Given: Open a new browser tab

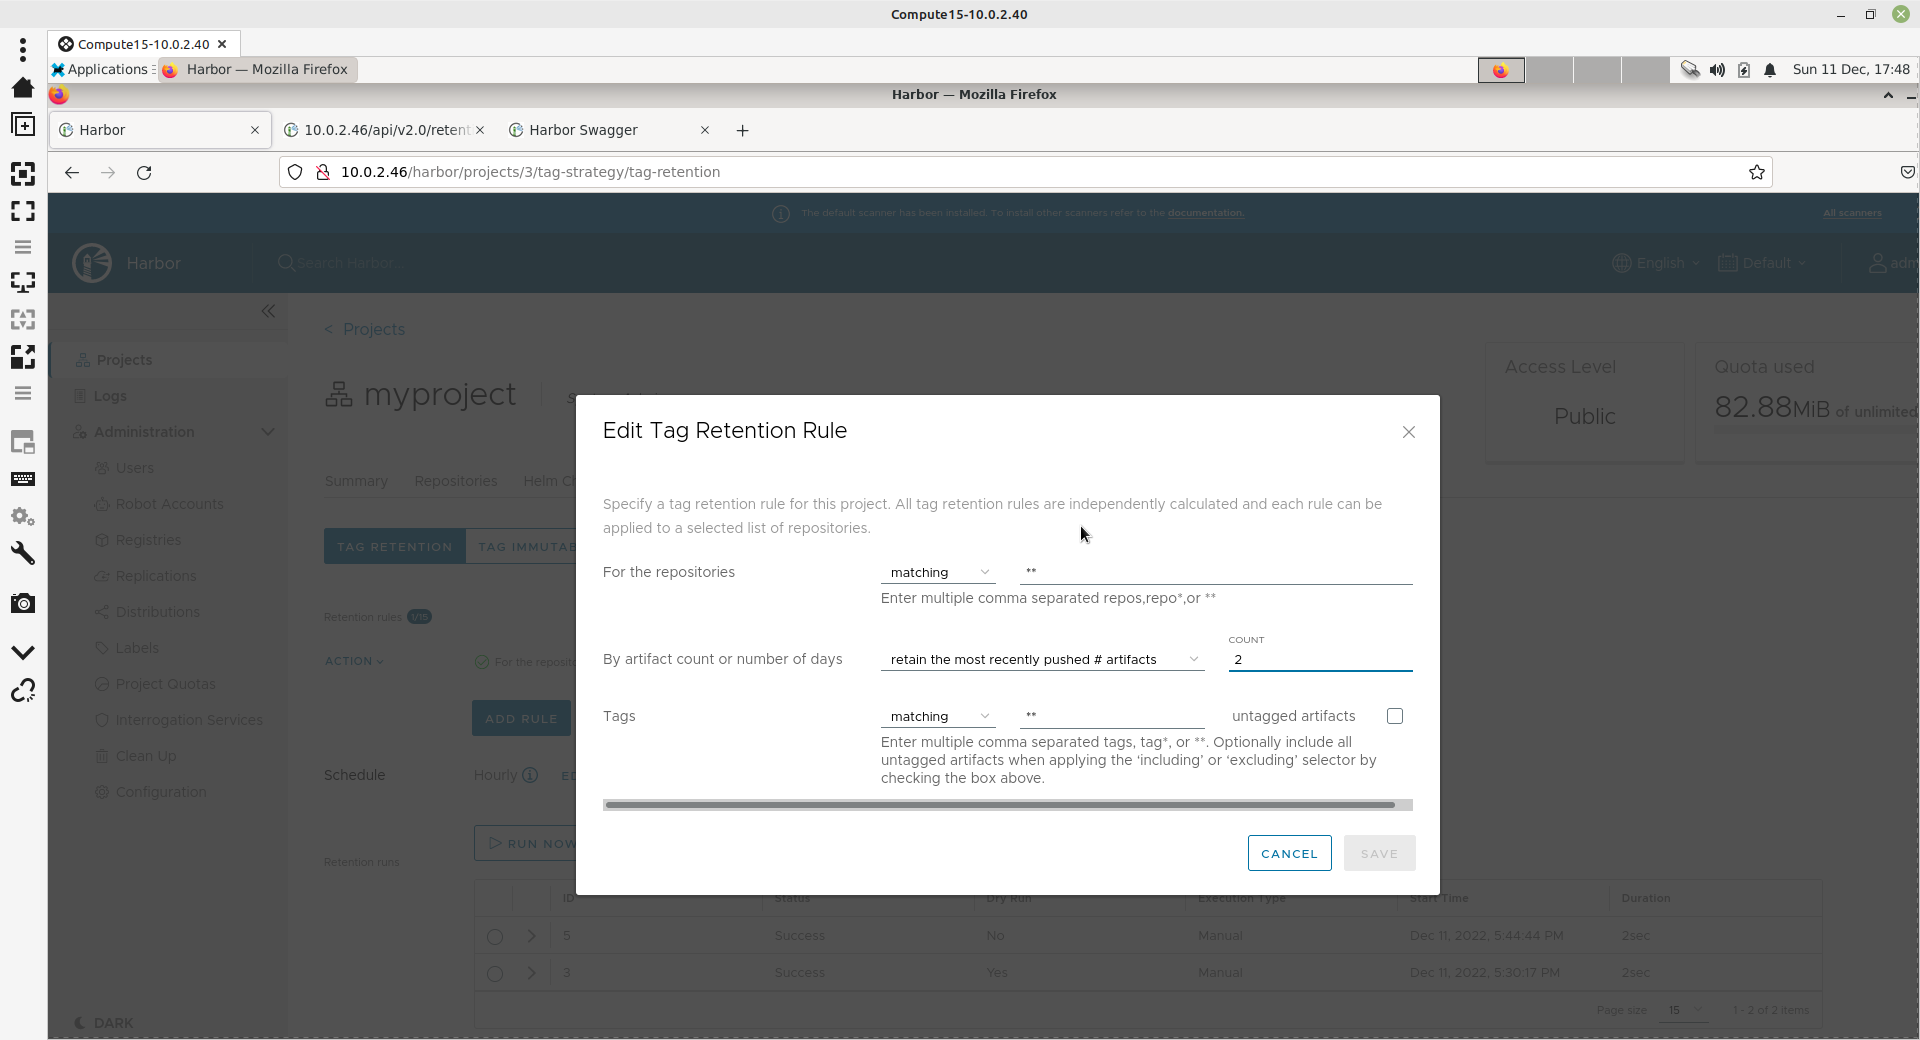Looking at the screenshot, I should (x=742, y=130).
